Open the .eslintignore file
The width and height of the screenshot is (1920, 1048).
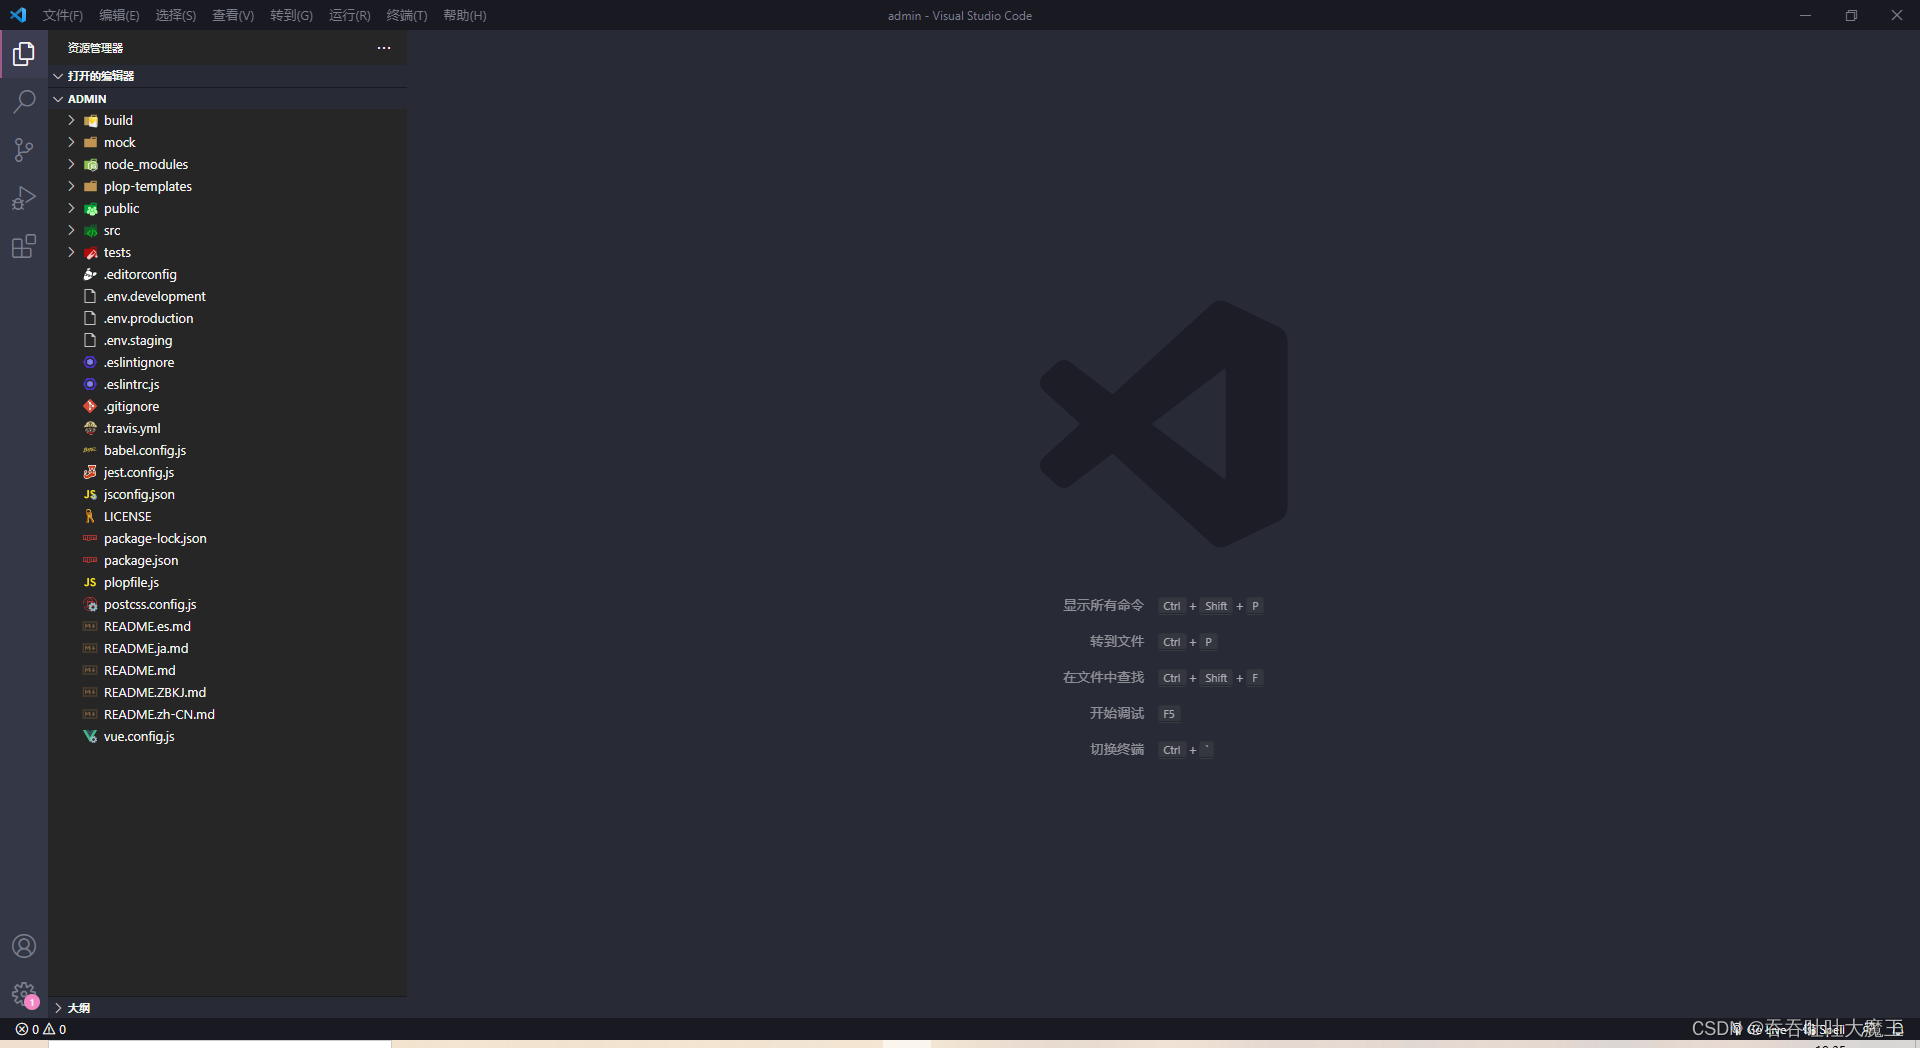tap(227, 362)
